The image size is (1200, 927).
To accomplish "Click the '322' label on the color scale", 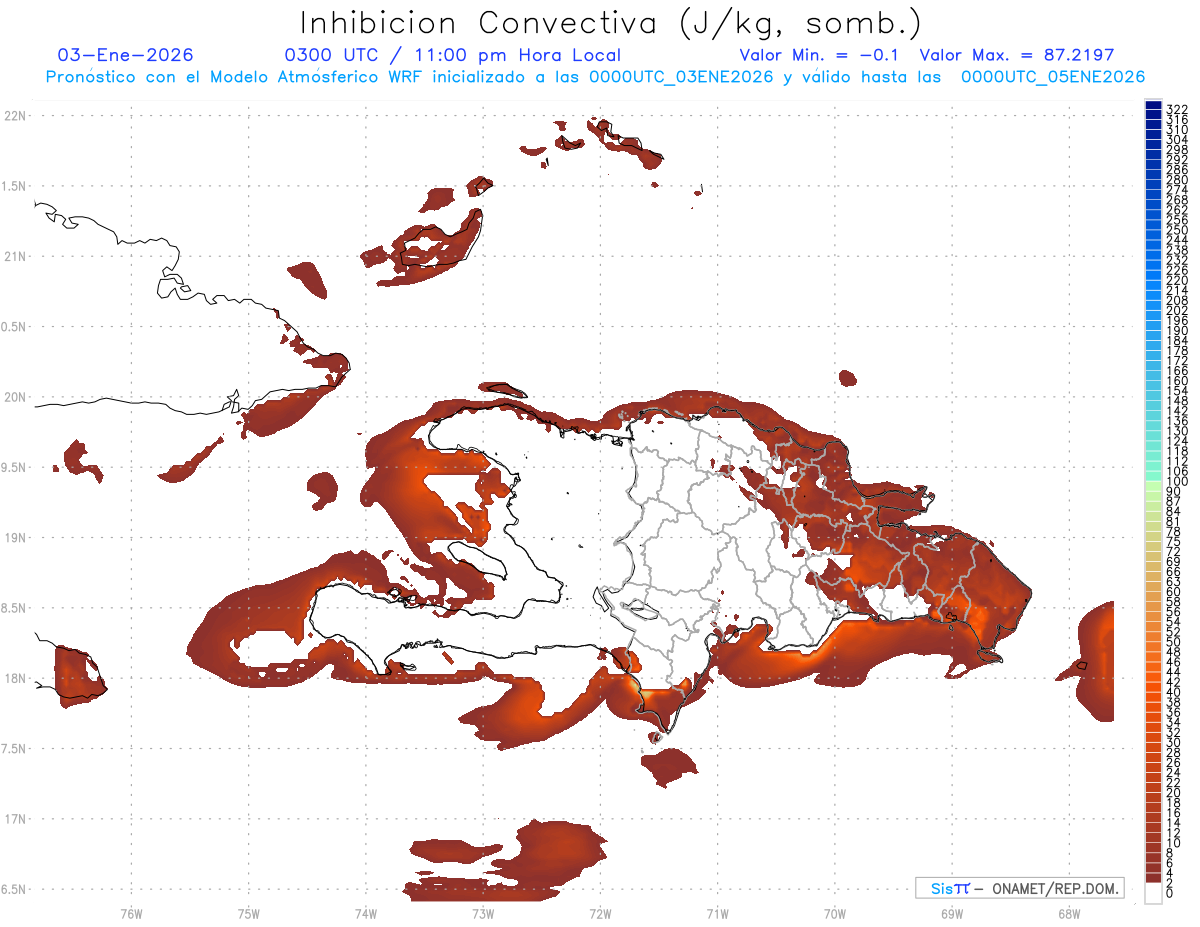I will click(1176, 108).
